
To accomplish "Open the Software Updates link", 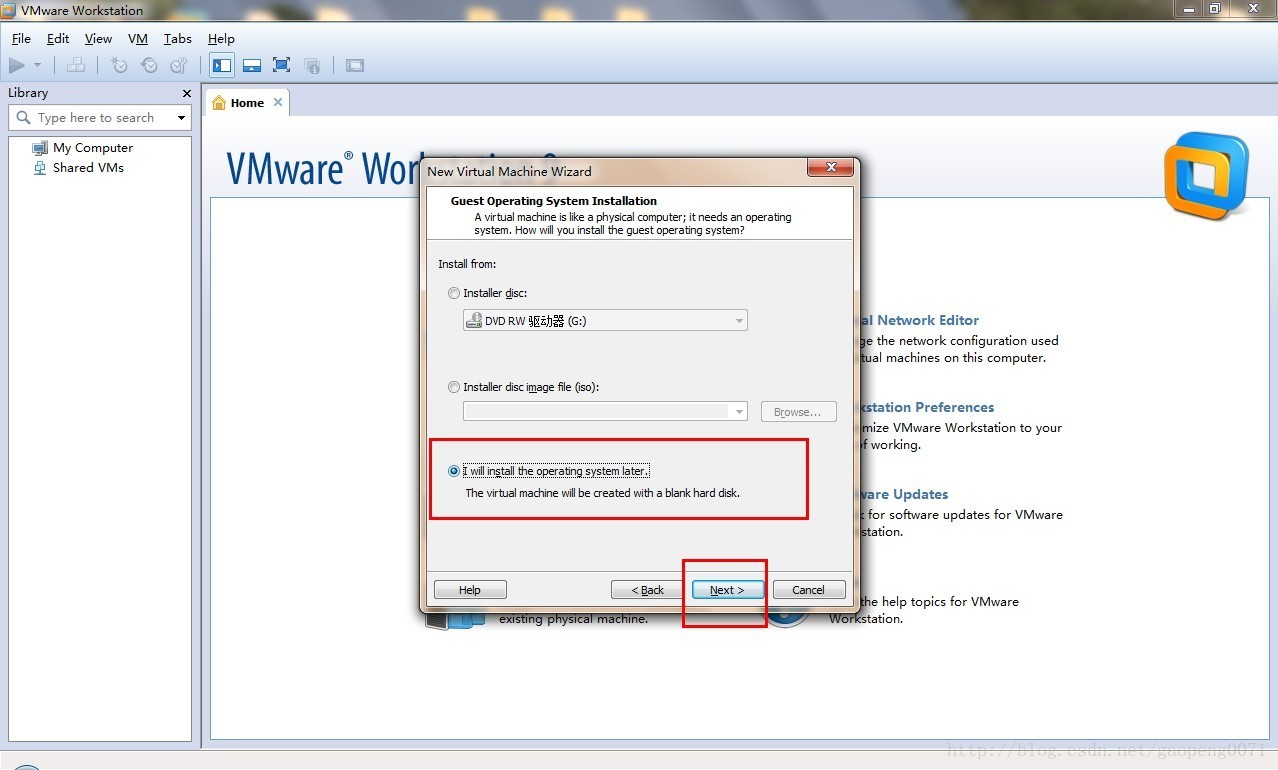I will 904,494.
